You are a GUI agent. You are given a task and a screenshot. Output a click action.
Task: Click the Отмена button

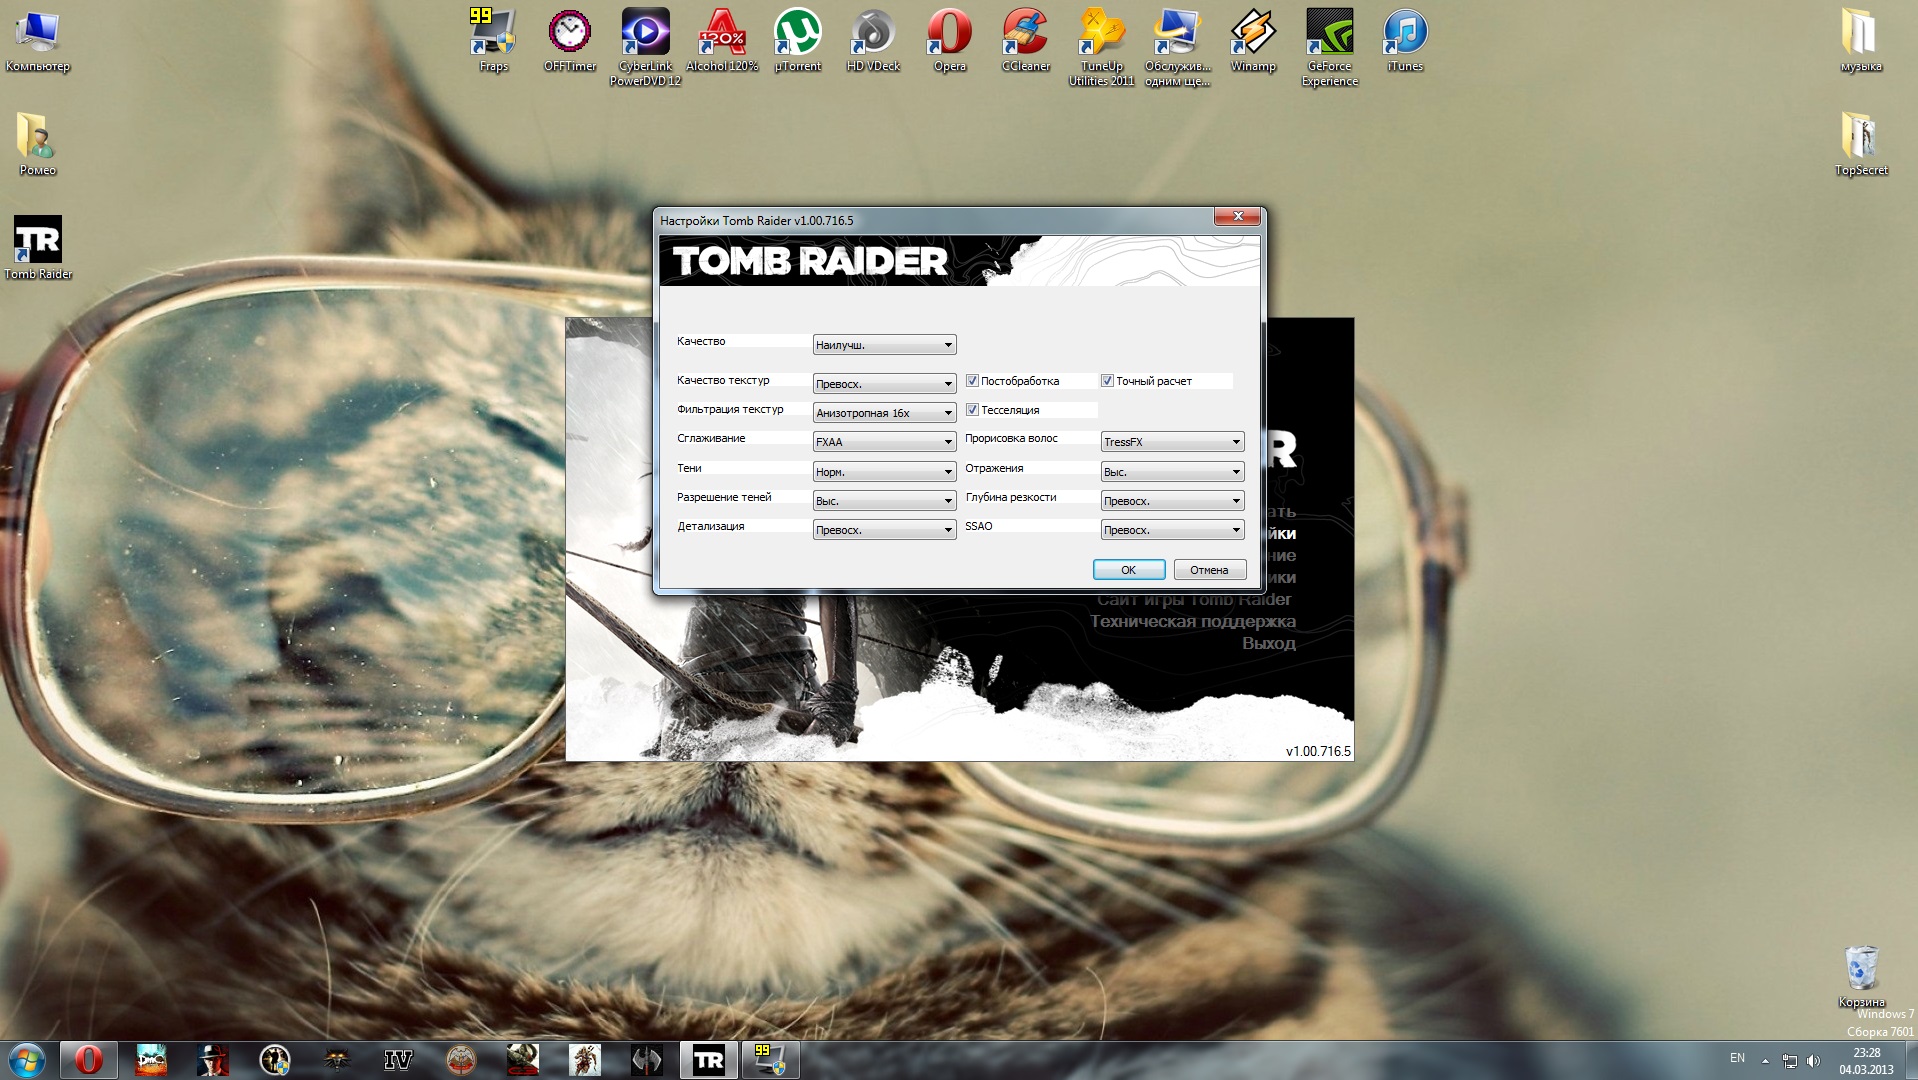[1209, 570]
